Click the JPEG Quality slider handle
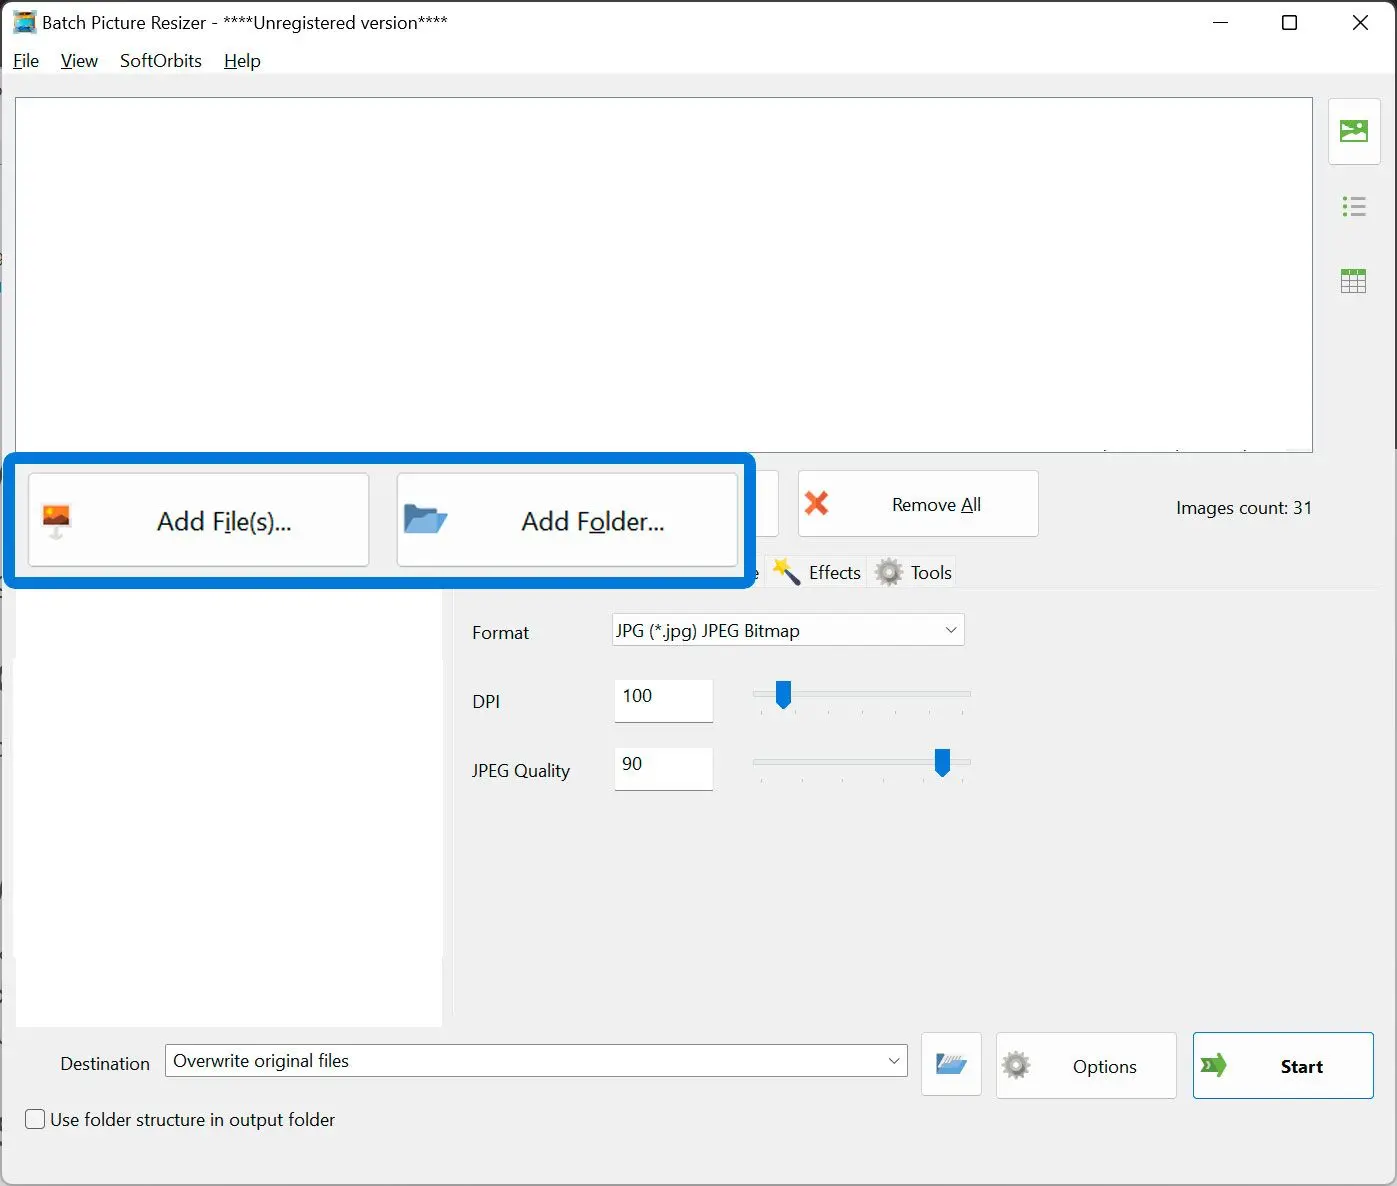Image resolution: width=1397 pixels, height=1186 pixels. tap(941, 763)
